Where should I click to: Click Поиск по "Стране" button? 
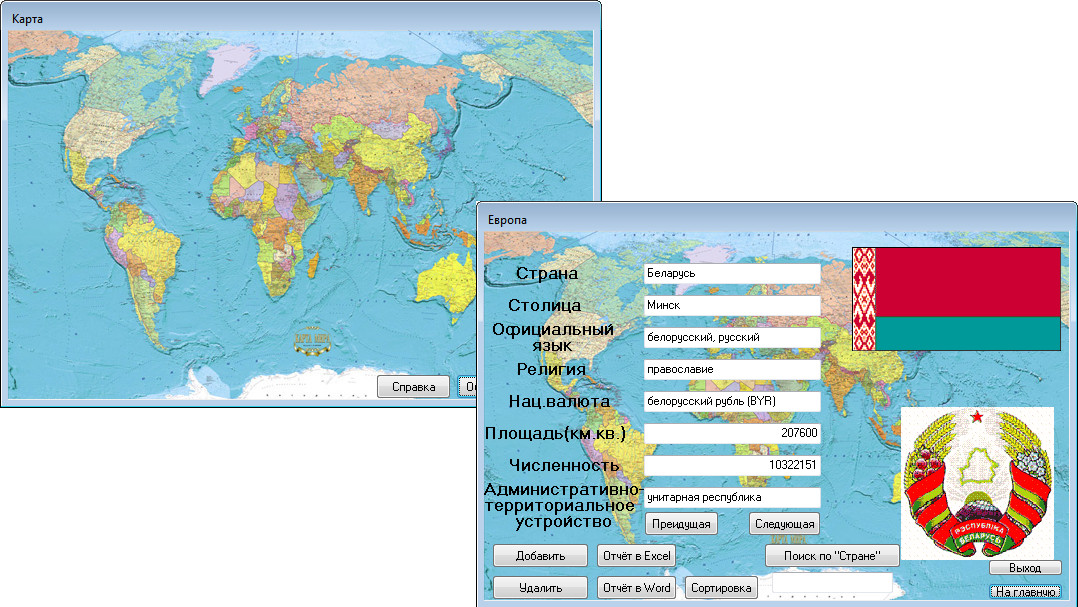(832, 555)
